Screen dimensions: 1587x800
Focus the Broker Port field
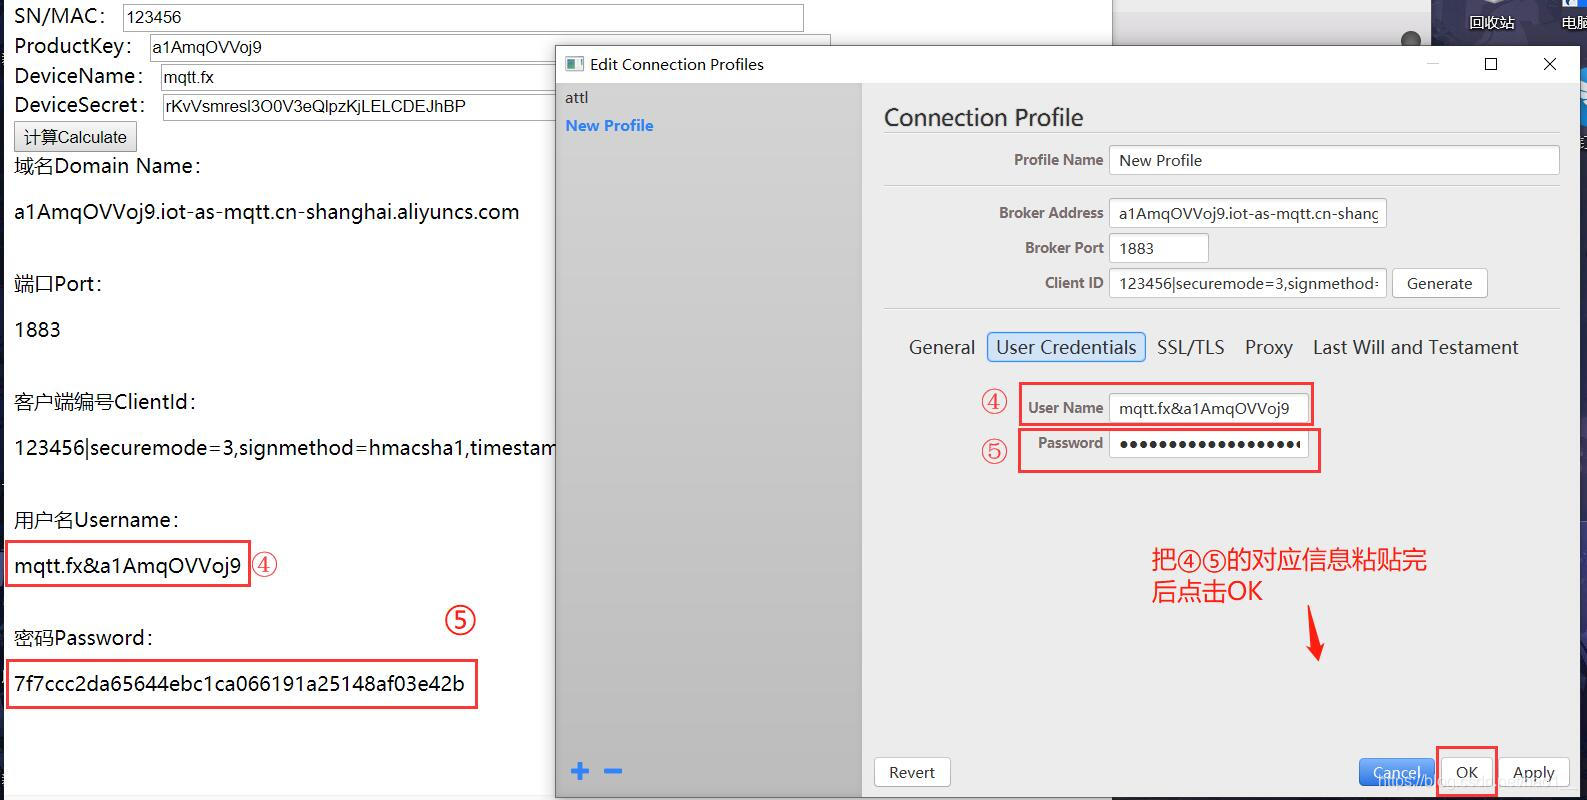coord(1158,248)
